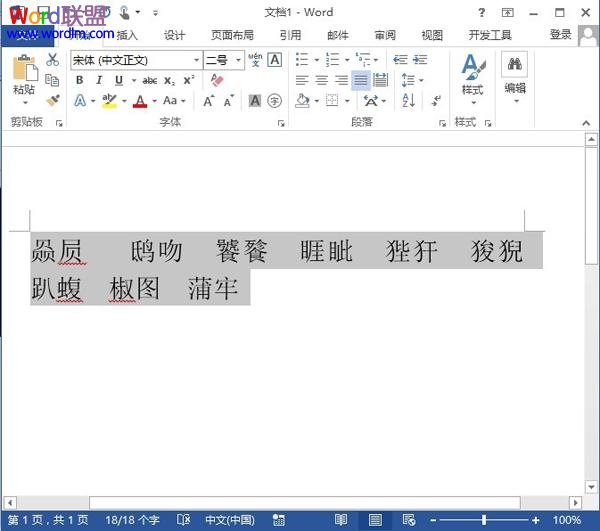Click the Find binoculars icon in 编辑
Viewport: 600px width, 531px height.
point(514,64)
